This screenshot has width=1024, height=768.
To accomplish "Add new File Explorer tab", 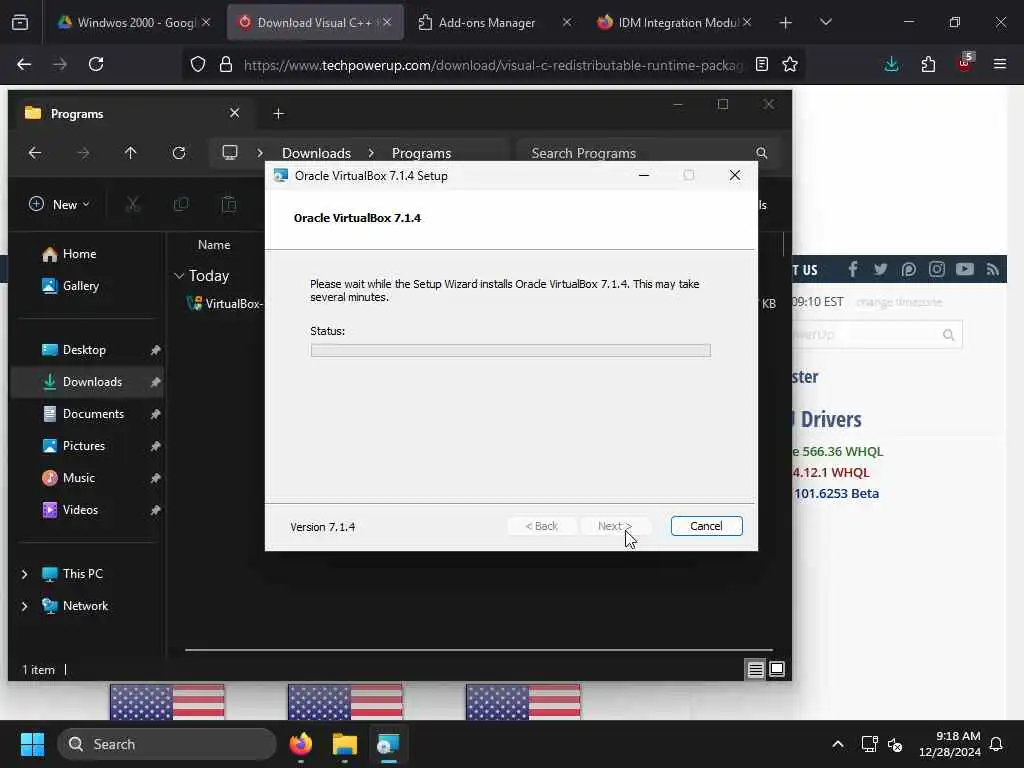I will click(x=279, y=114).
